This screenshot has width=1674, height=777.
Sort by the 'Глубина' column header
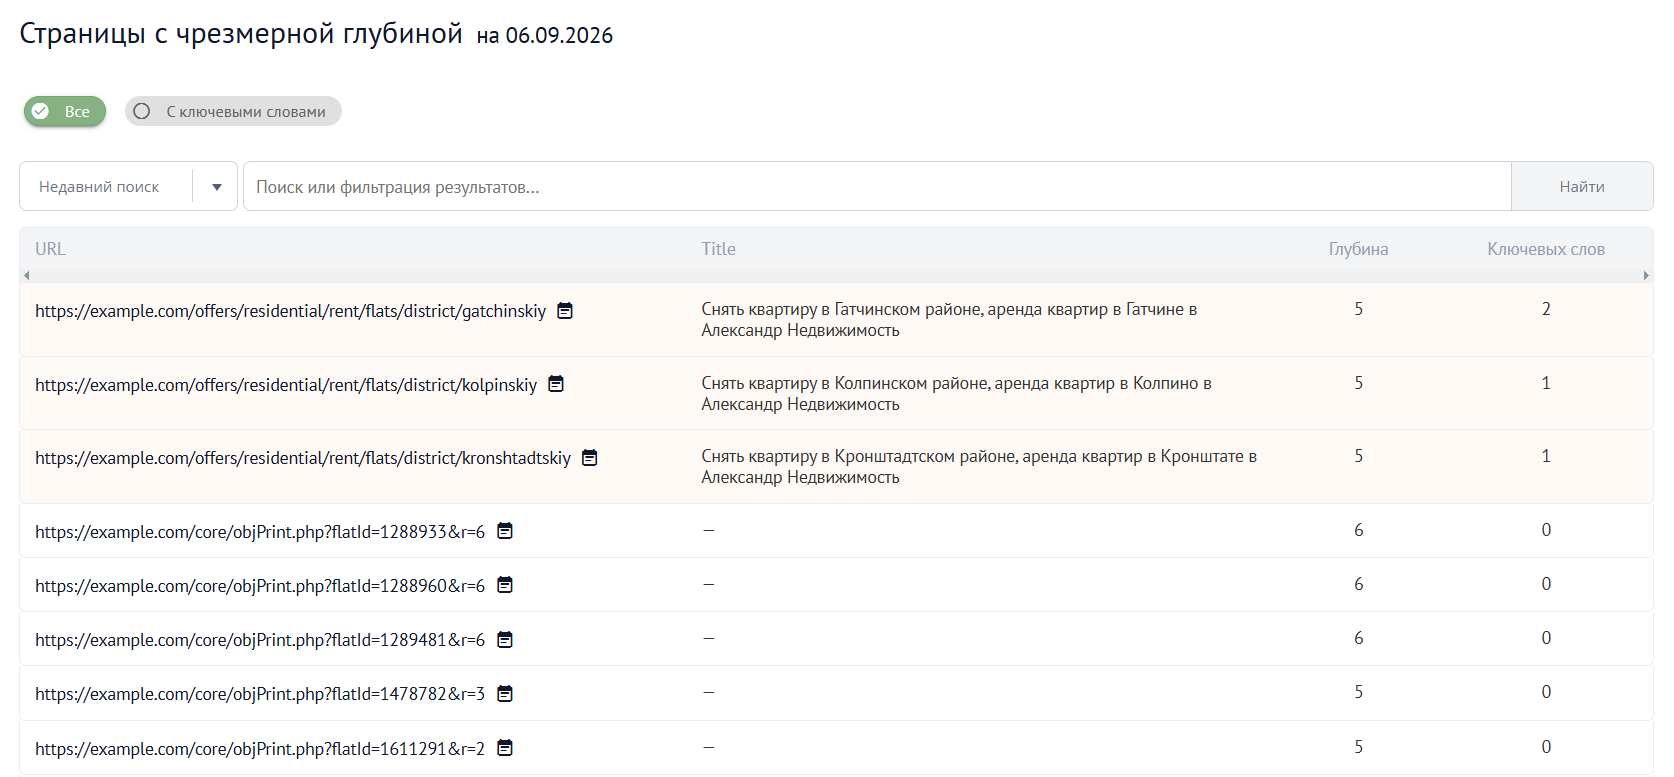(x=1358, y=249)
